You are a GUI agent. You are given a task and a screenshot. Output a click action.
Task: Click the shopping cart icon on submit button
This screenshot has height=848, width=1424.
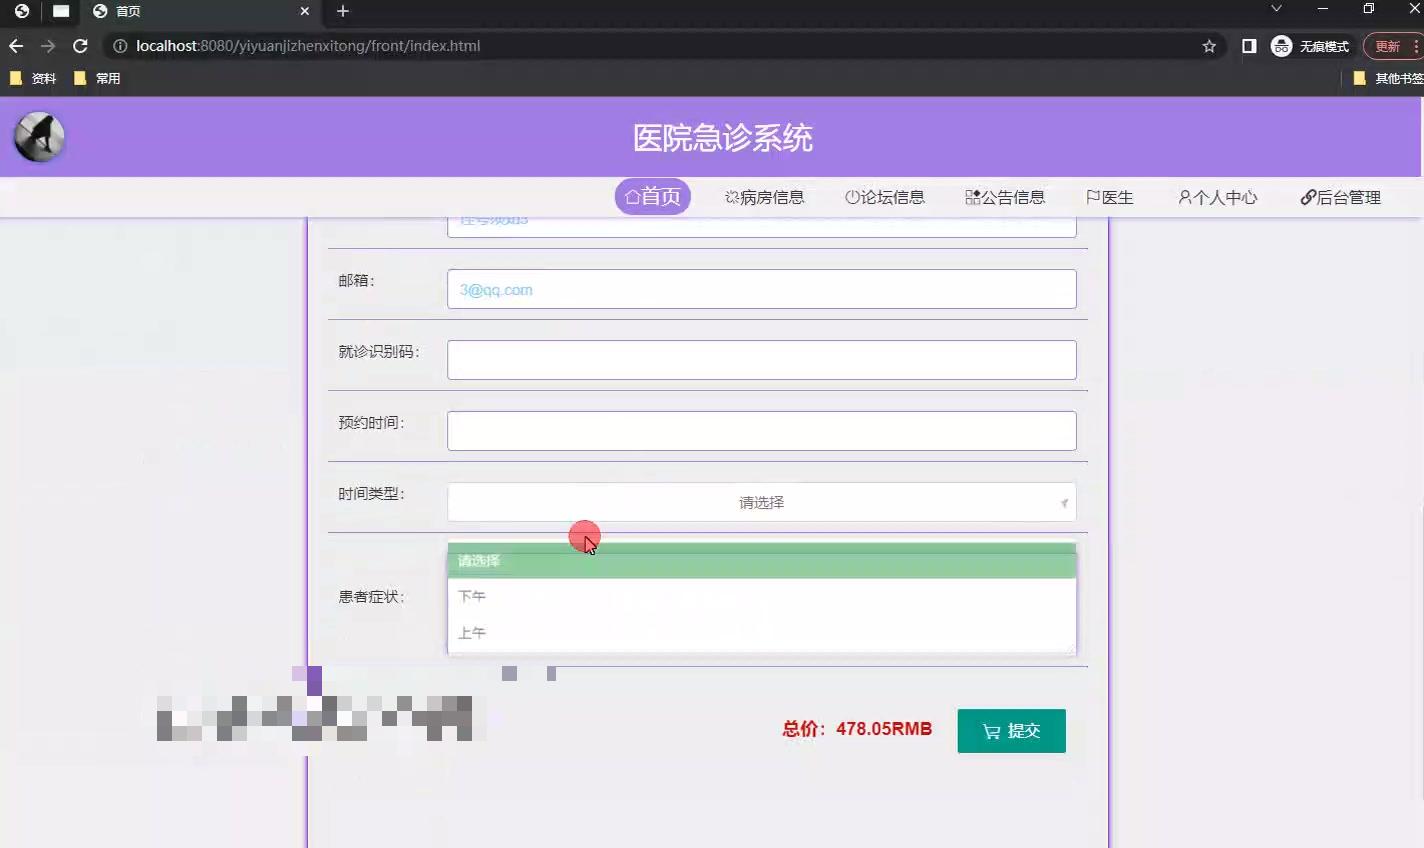(991, 731)
